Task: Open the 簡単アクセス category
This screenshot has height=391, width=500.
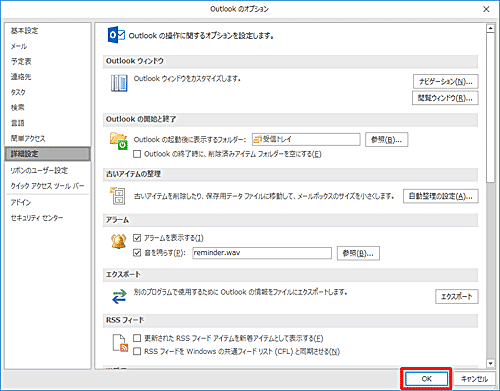Action: pyautogui.click(x=28, y=138)
